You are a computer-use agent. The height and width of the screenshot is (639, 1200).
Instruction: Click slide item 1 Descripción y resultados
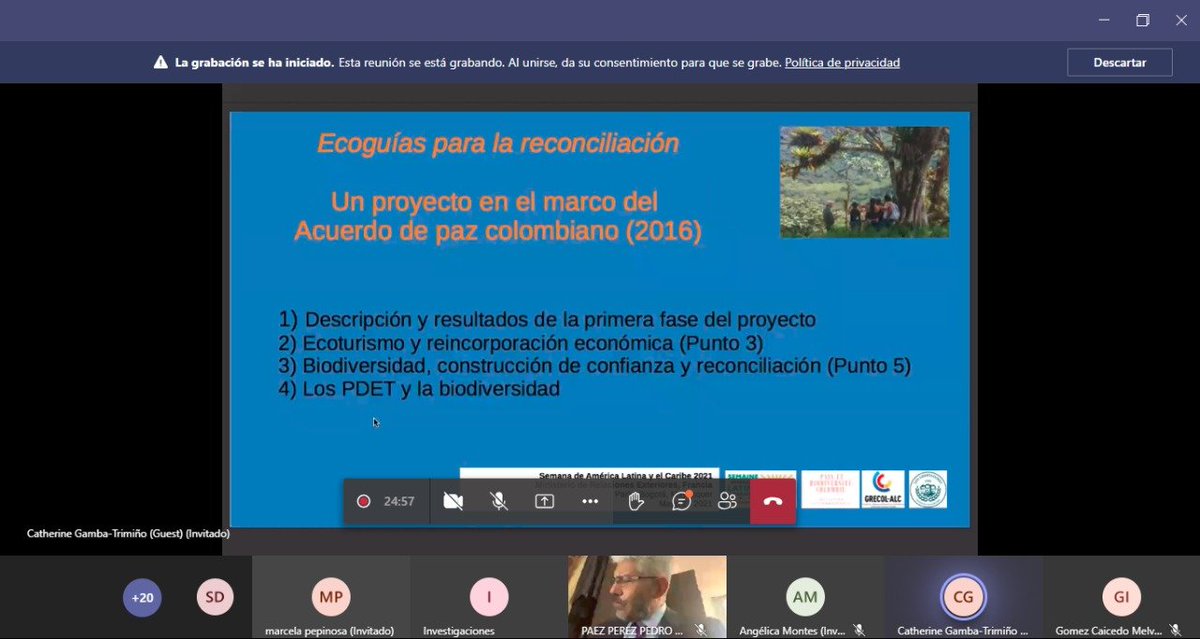pyautogui.click(x=547, y=320)
